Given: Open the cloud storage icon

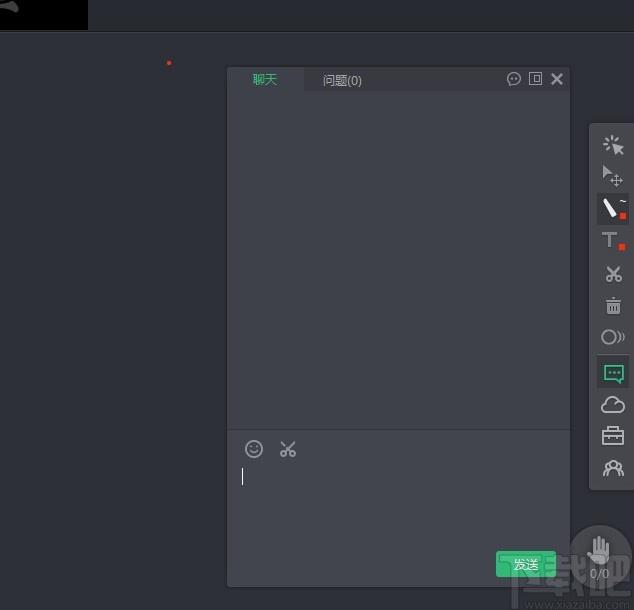Looking at the screenshot, I should (613, 405).
